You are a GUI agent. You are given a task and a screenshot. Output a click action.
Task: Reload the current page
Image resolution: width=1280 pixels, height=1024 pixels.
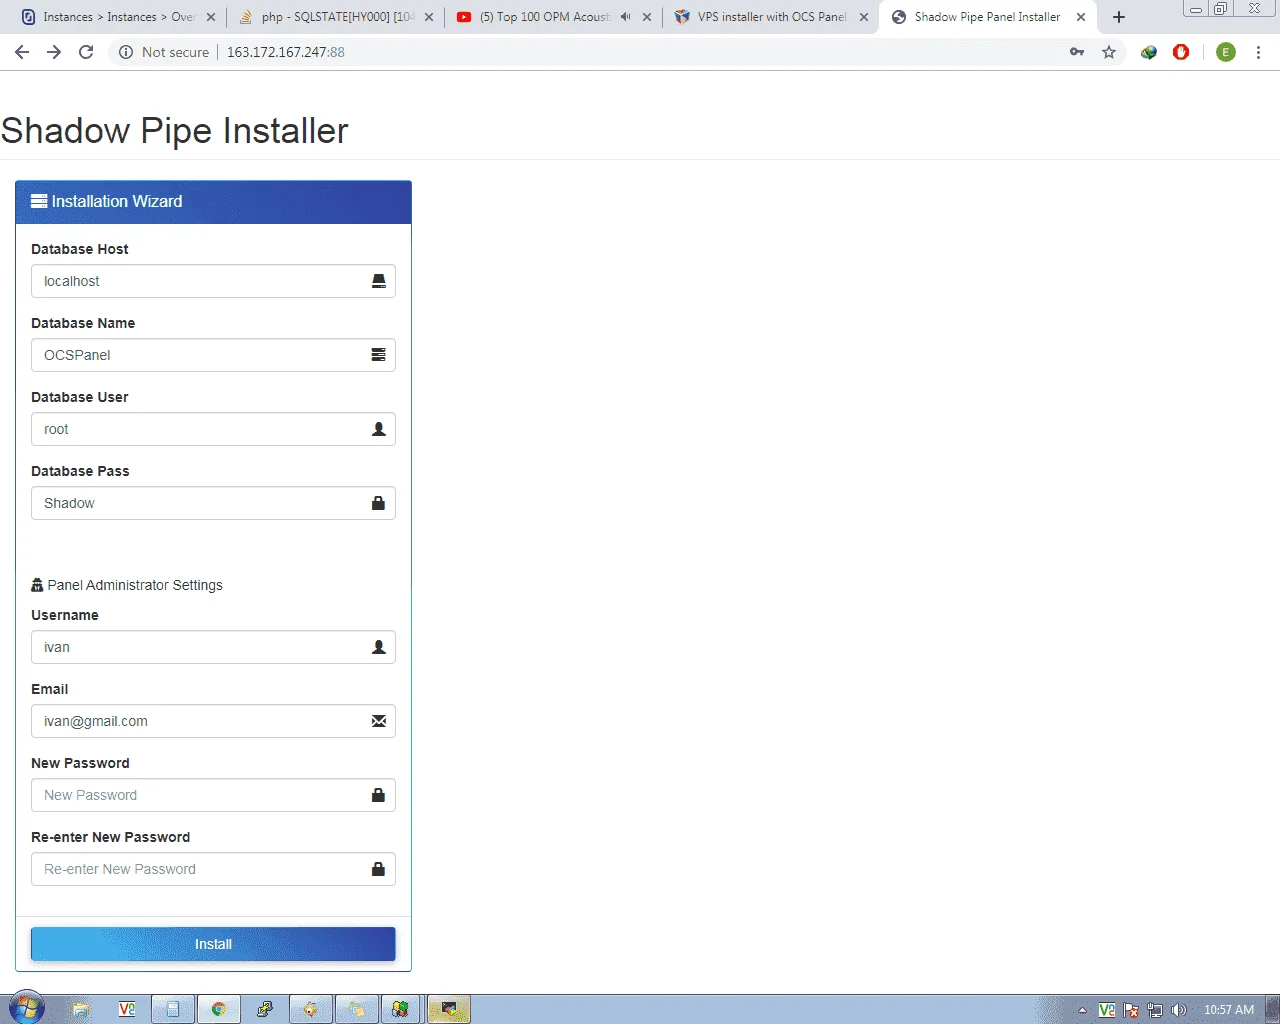86,52
